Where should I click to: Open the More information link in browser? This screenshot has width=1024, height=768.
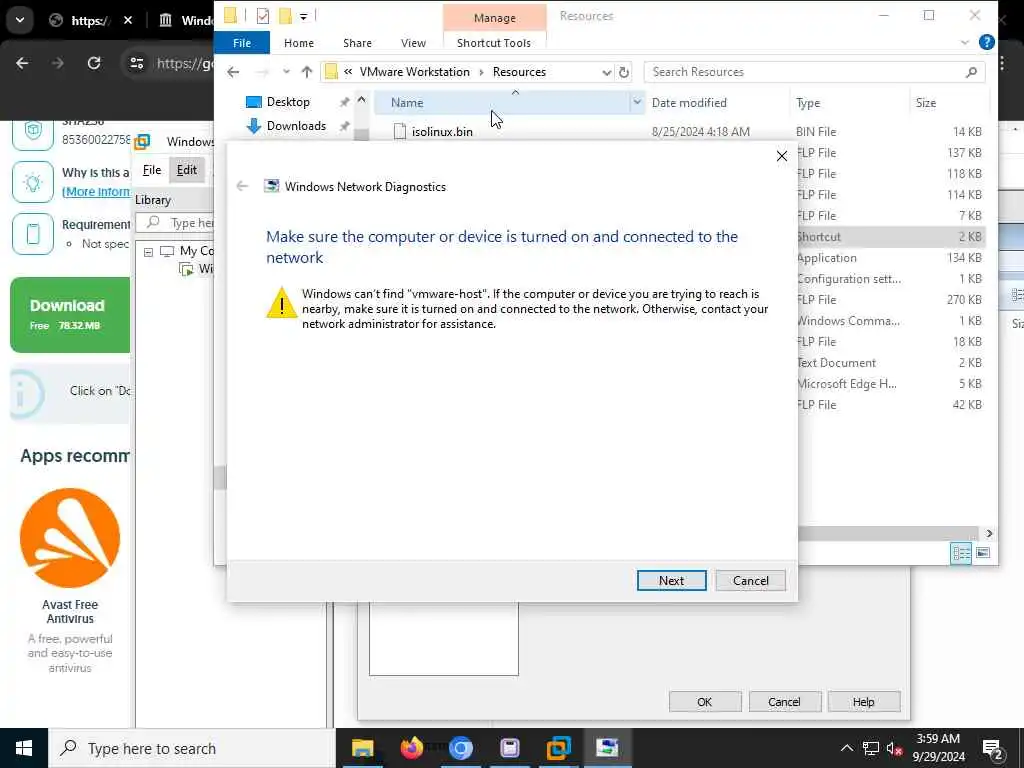click(x=96, y=192)
